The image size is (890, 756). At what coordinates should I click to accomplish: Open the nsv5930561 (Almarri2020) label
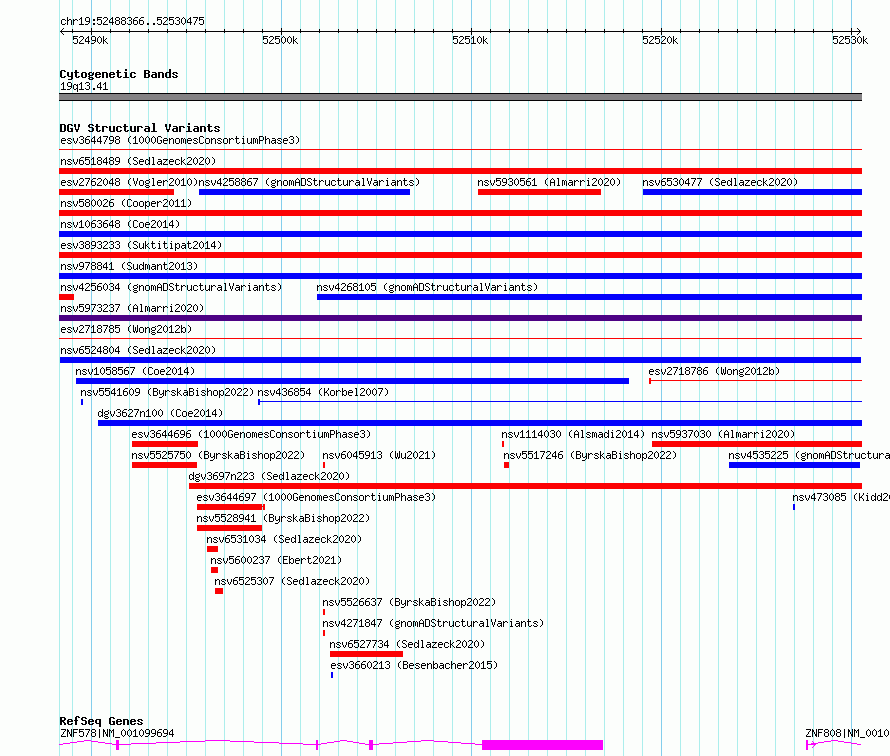pyautogui.click(x=549, y=182)
